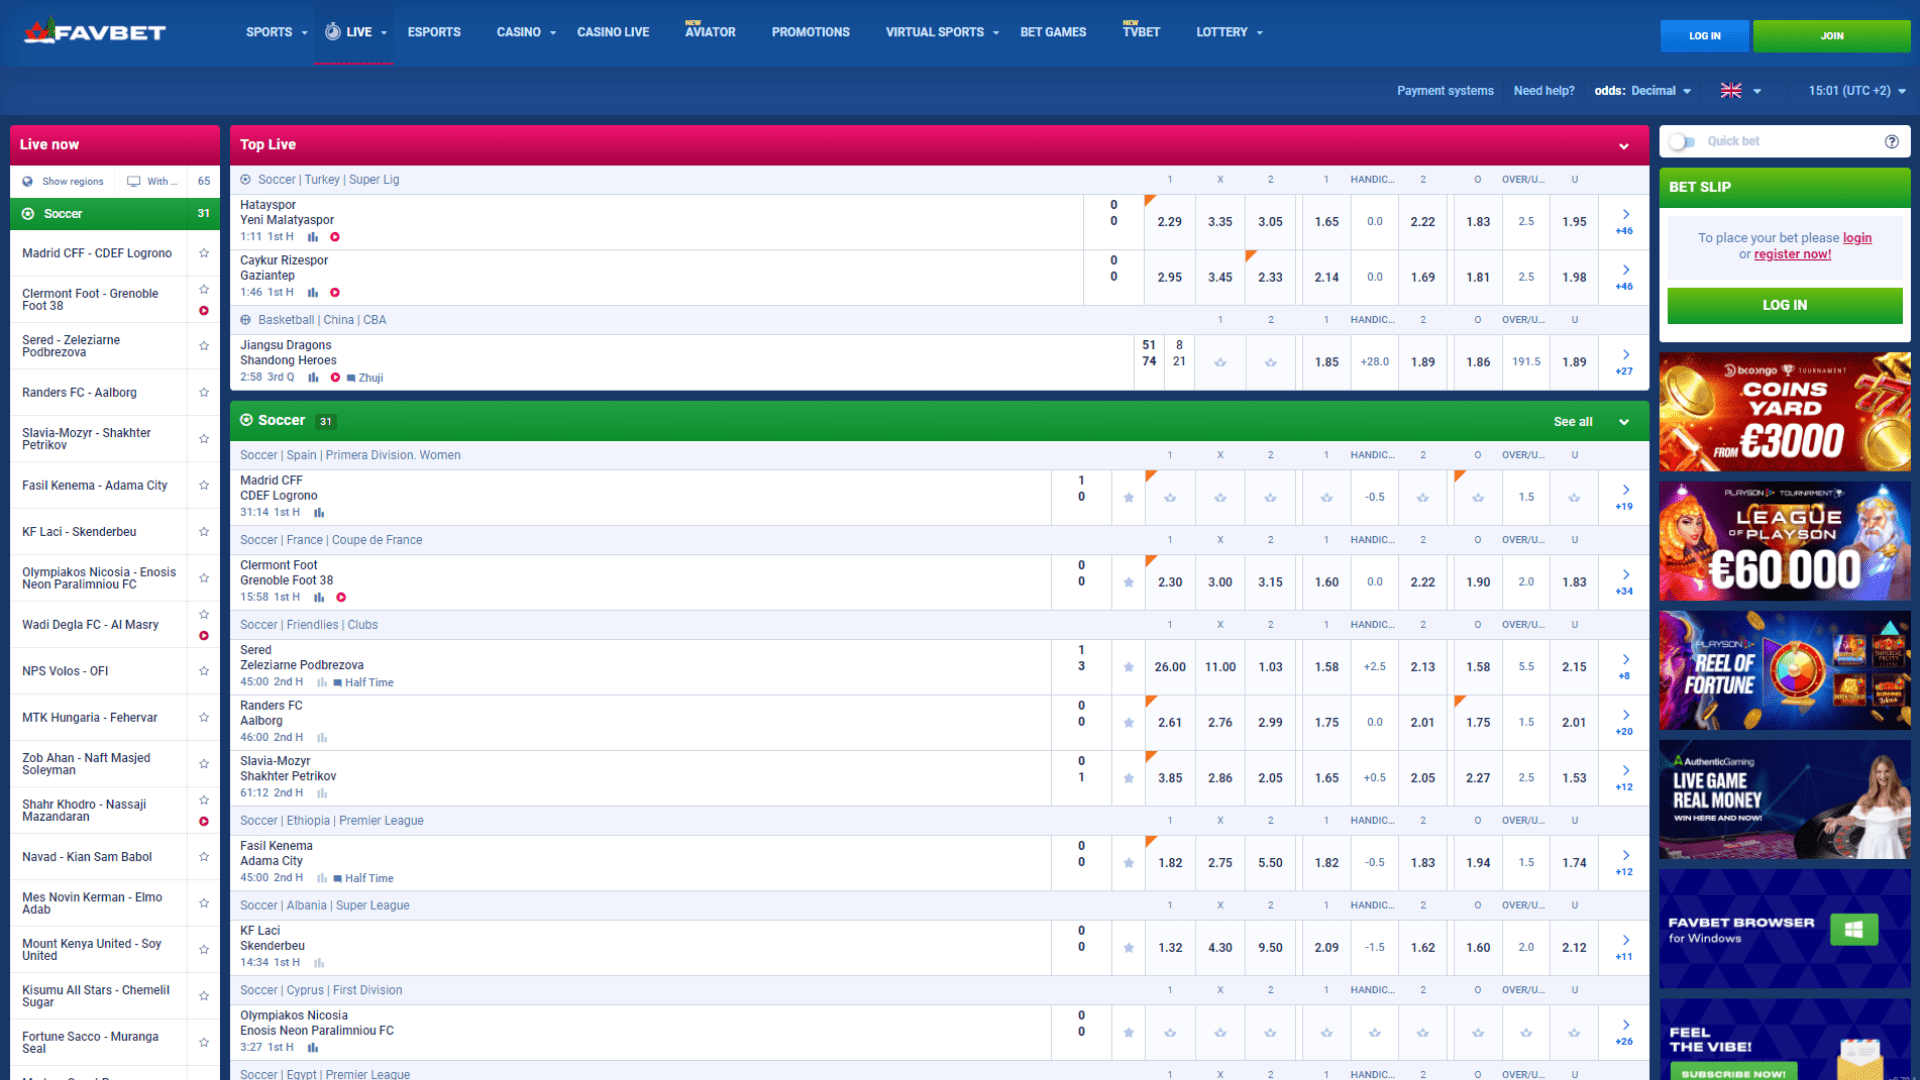
Task: Open Casino Live section
Action: click(613, 32)
